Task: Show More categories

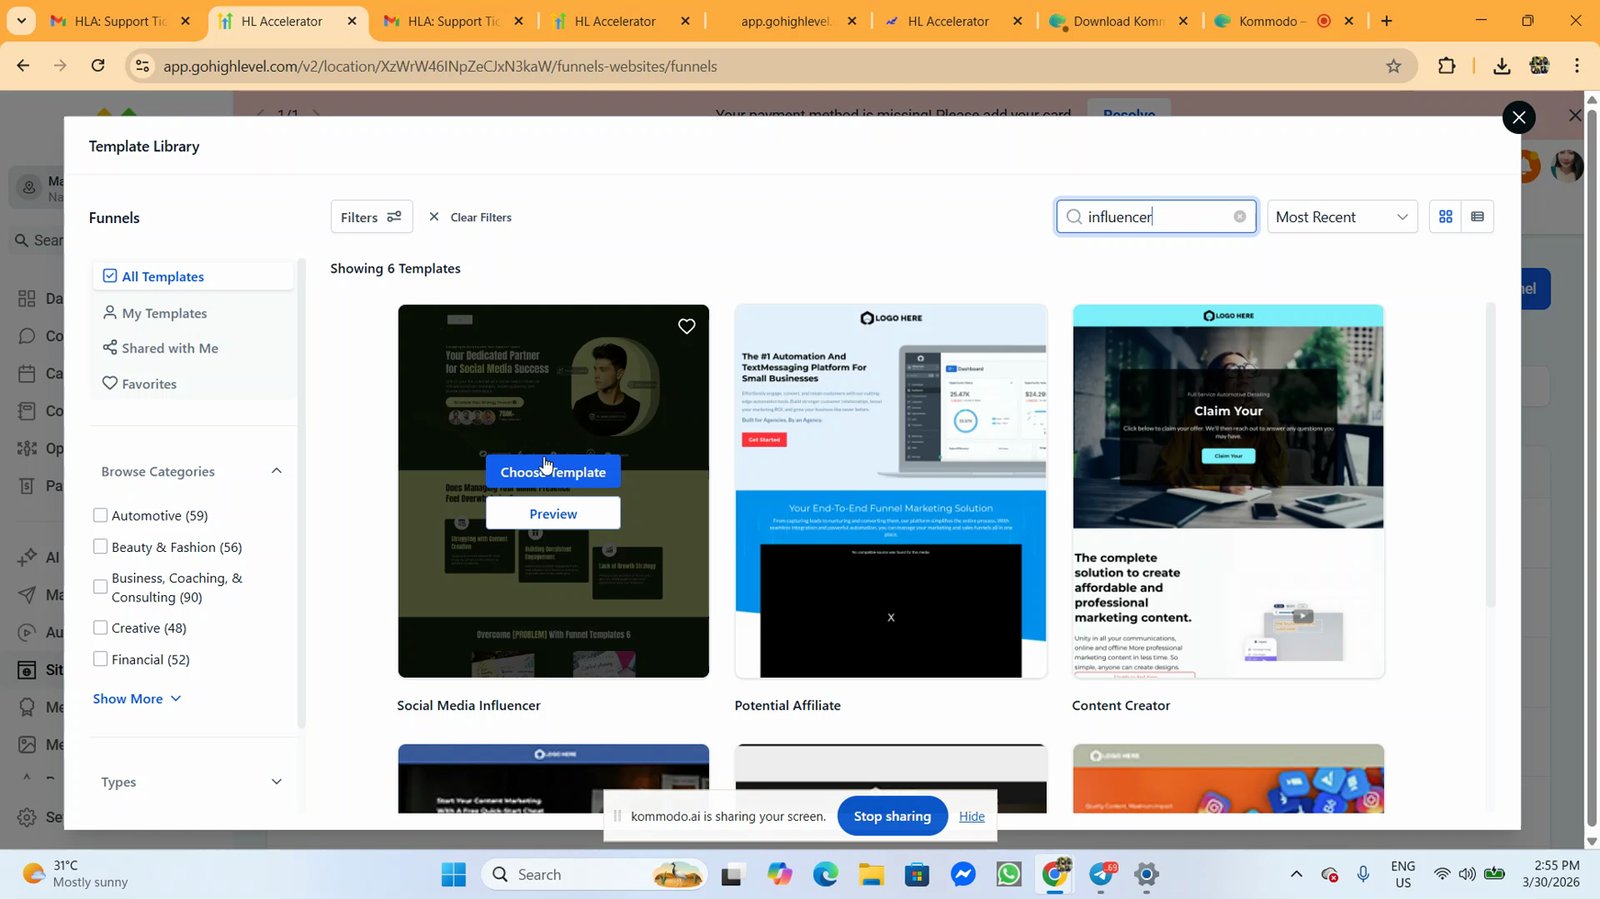Action: [x=137, y=699]
